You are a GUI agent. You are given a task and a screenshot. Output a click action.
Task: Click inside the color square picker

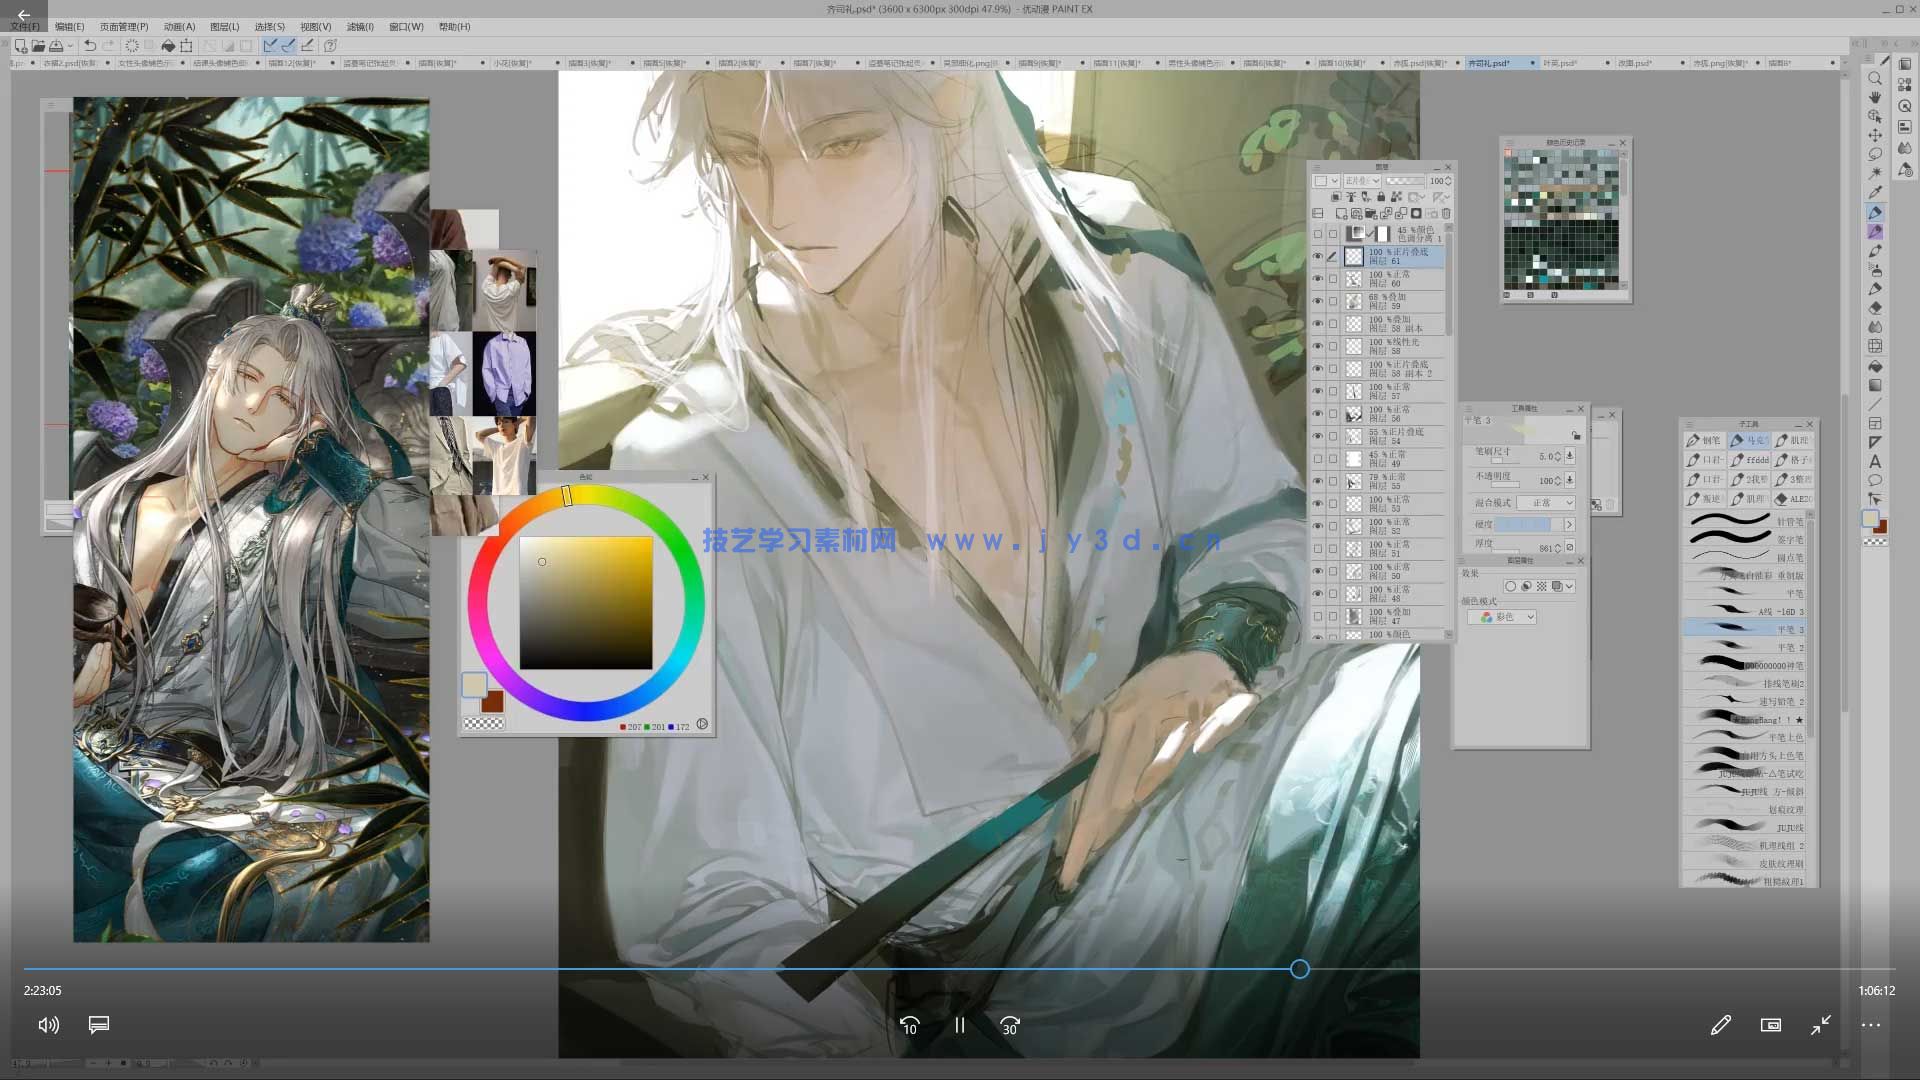point(586,603)
